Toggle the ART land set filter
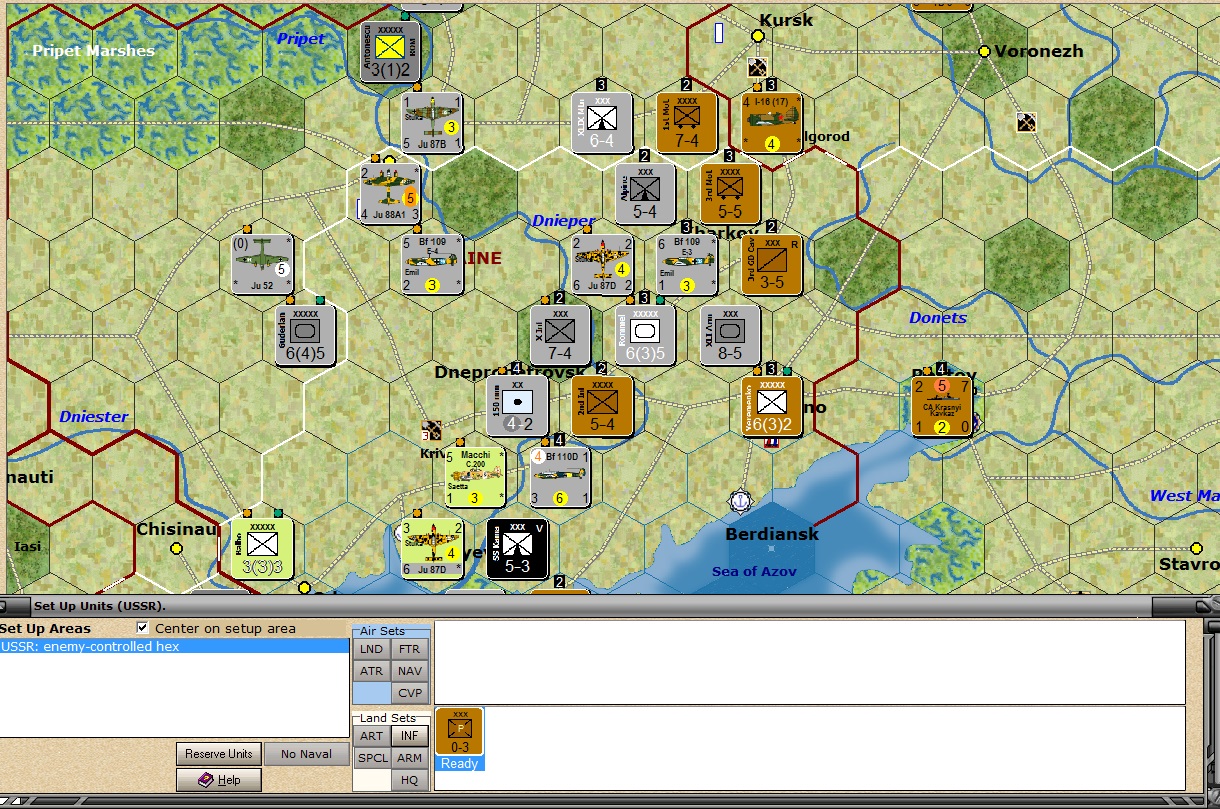This screenshot has width=1220, height=809. [x=371, y=736]
